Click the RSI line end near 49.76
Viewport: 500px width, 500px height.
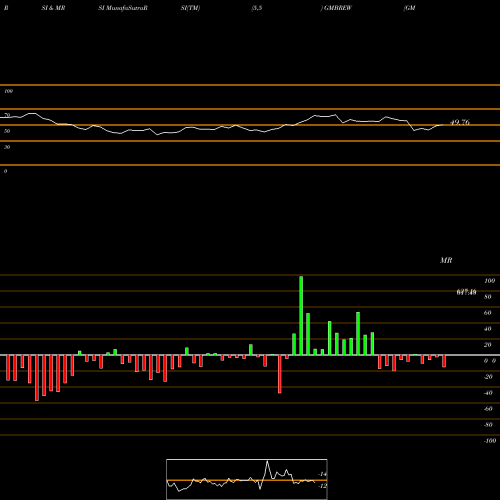click(443, 125)
